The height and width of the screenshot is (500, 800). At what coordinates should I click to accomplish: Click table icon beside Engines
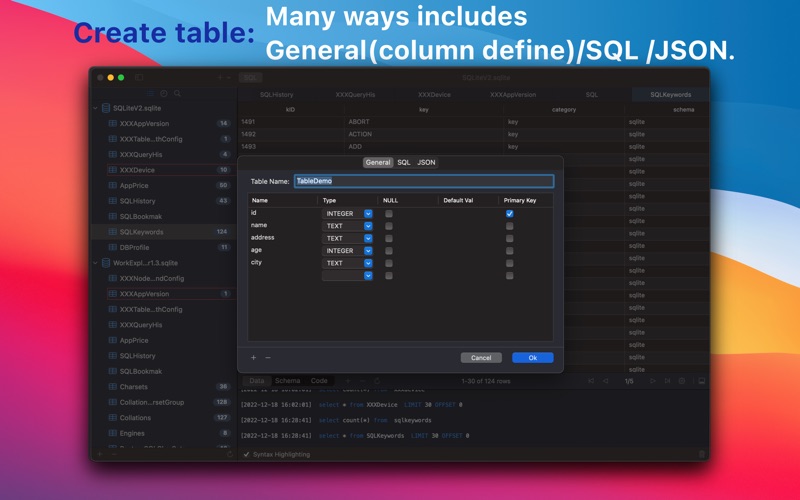113,433
